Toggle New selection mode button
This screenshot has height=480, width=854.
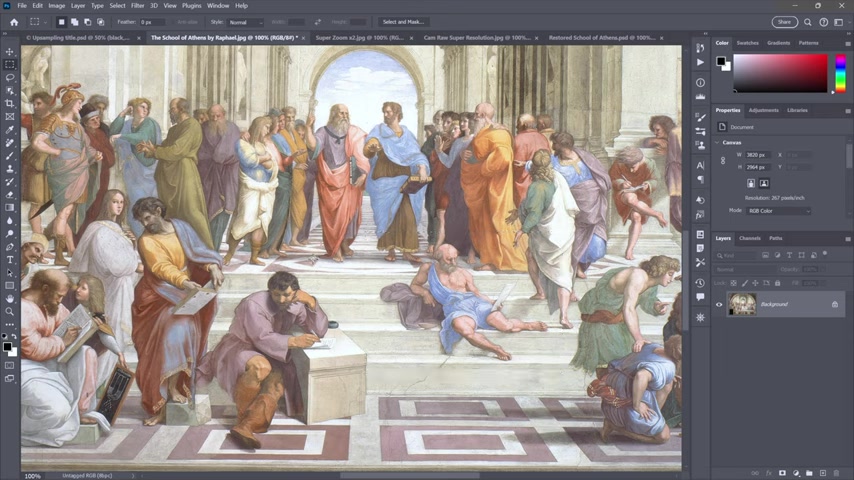coord(62,22)
